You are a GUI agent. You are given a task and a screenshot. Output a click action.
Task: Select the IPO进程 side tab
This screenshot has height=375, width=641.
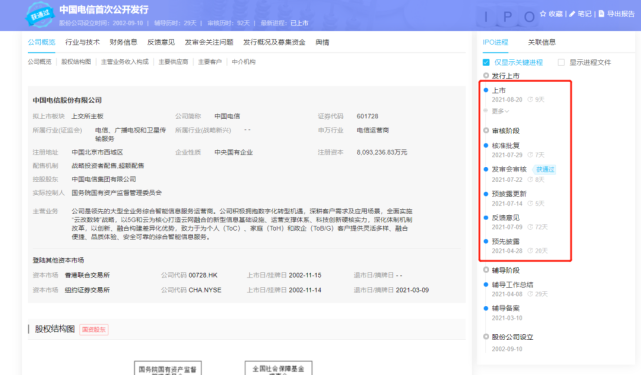495,42
